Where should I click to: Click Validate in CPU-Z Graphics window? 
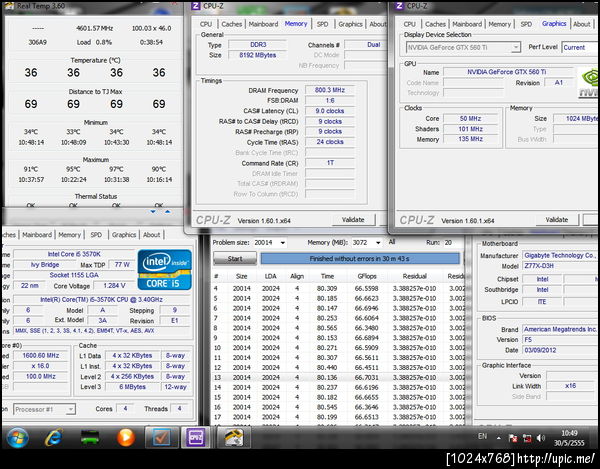click(557, 220)
